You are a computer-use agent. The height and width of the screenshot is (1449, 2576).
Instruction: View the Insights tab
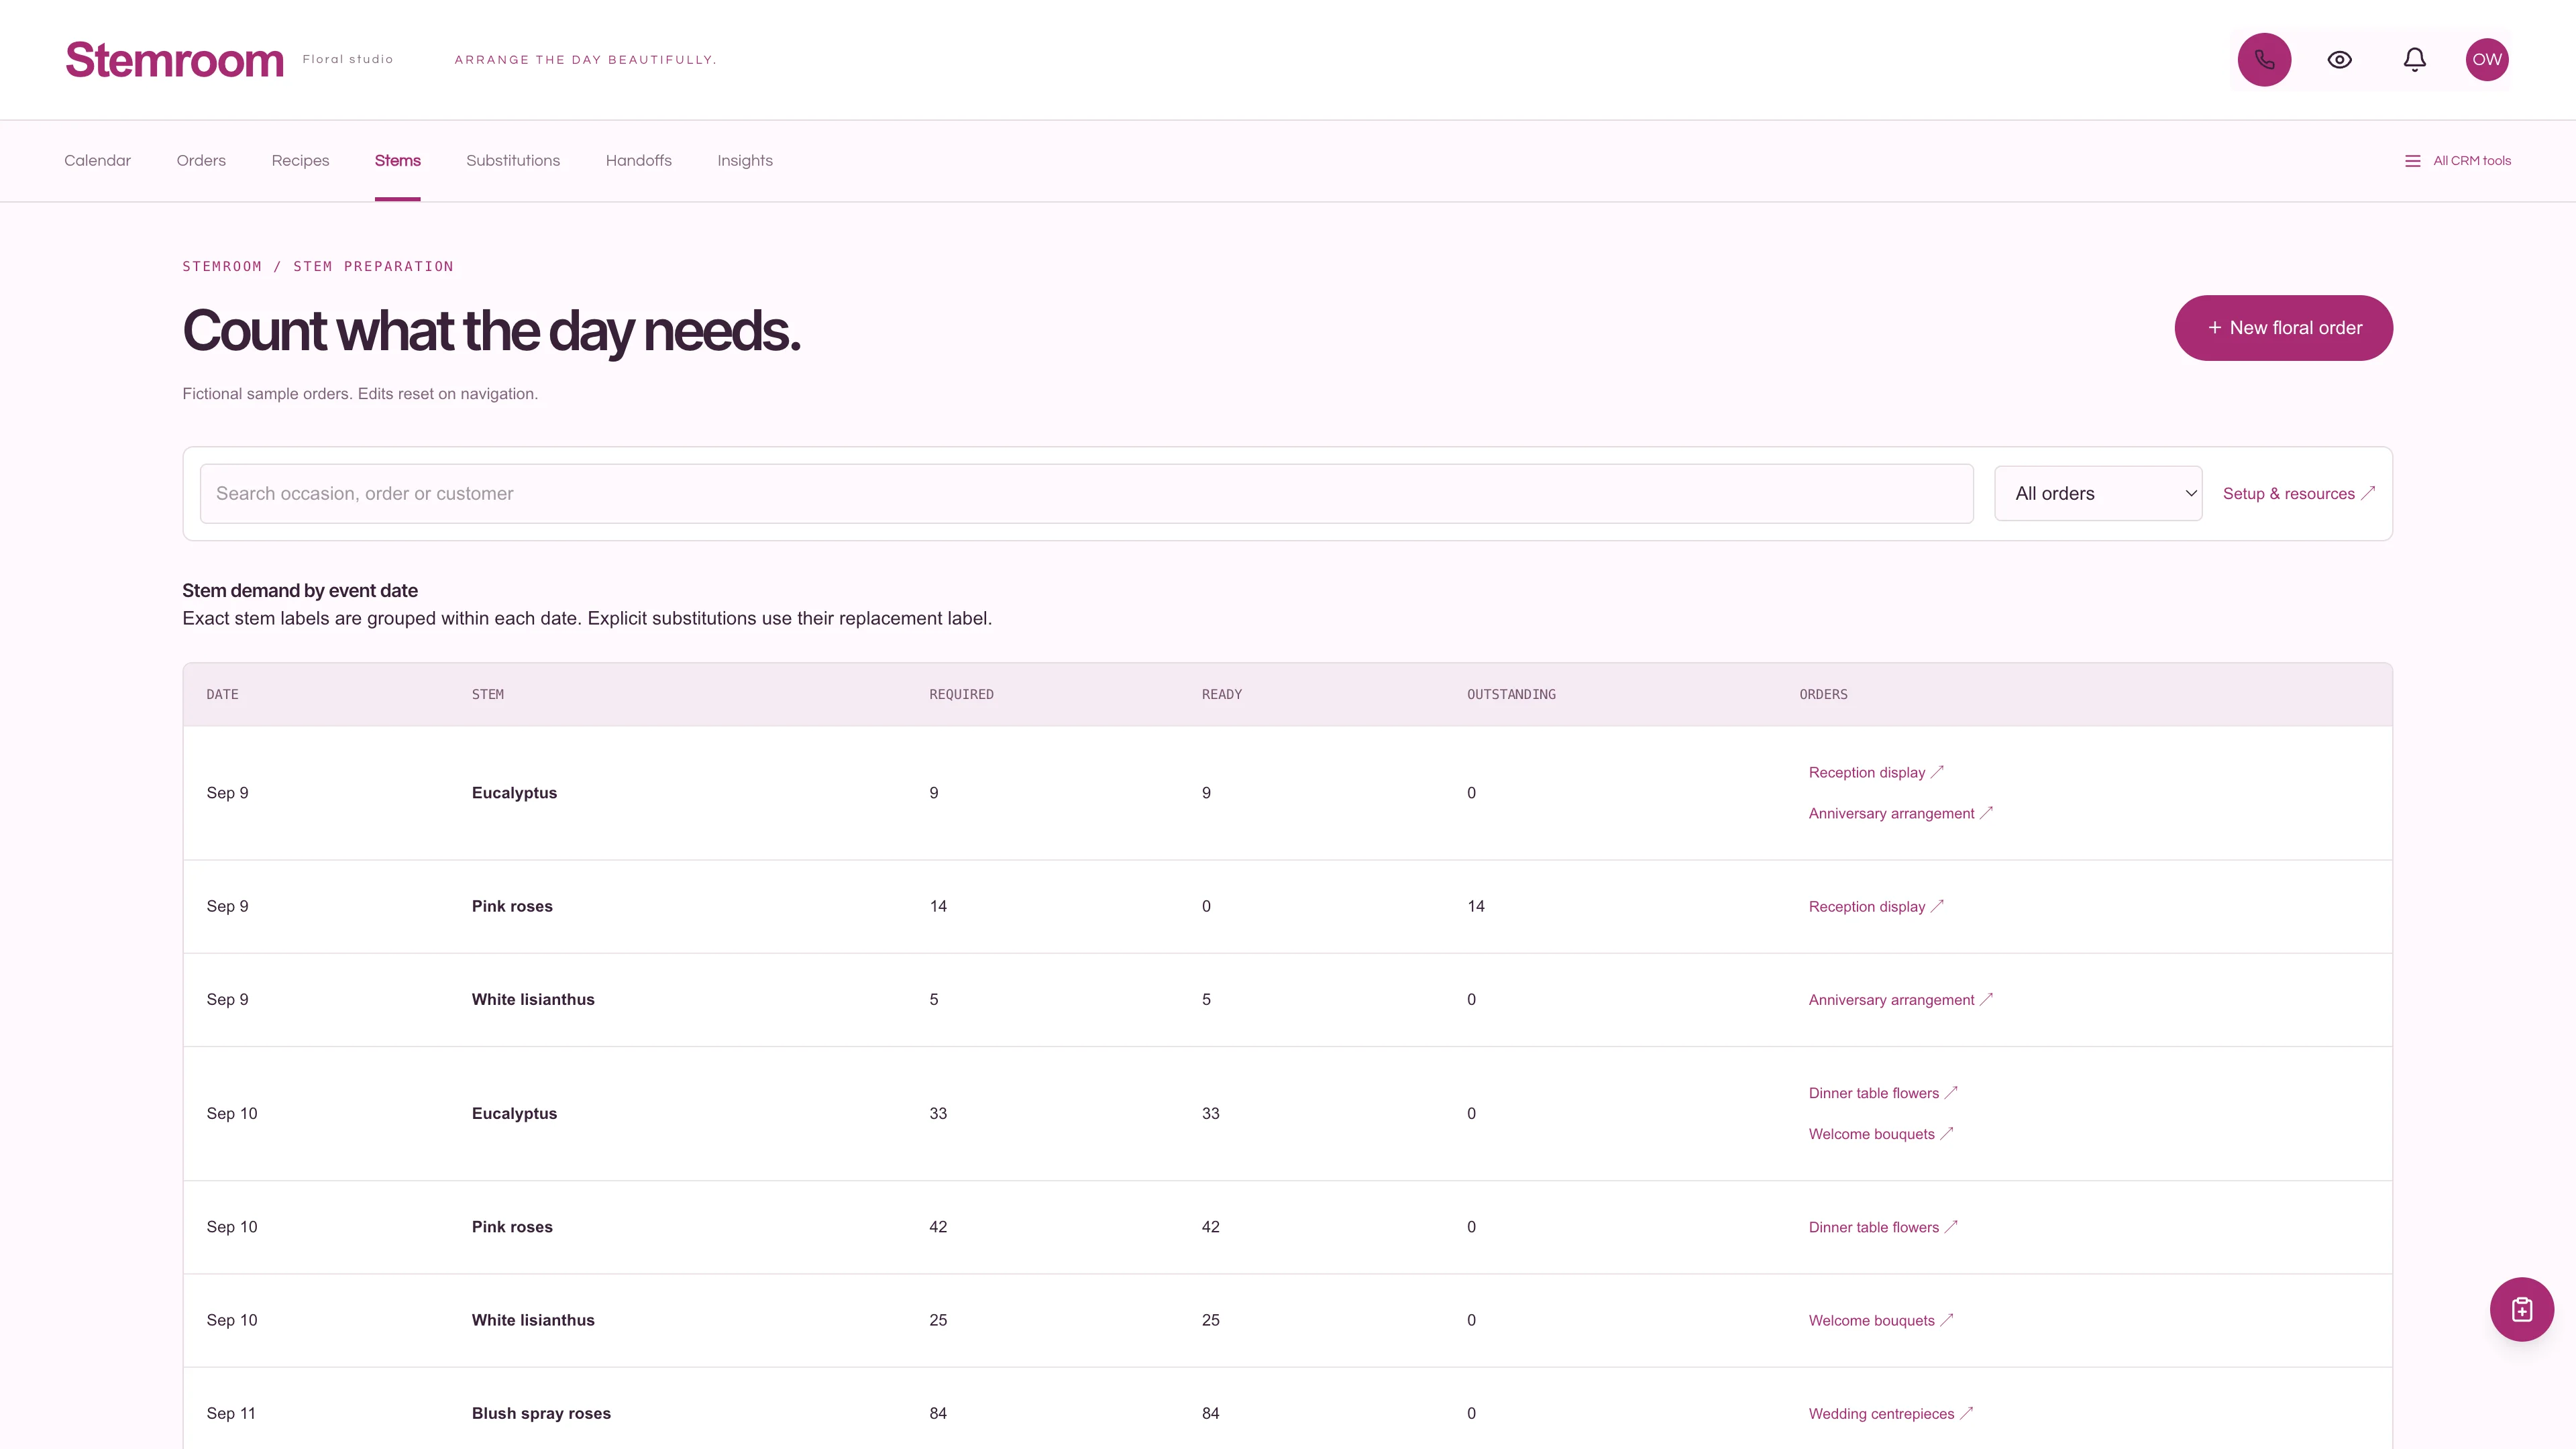coord(744,161)
